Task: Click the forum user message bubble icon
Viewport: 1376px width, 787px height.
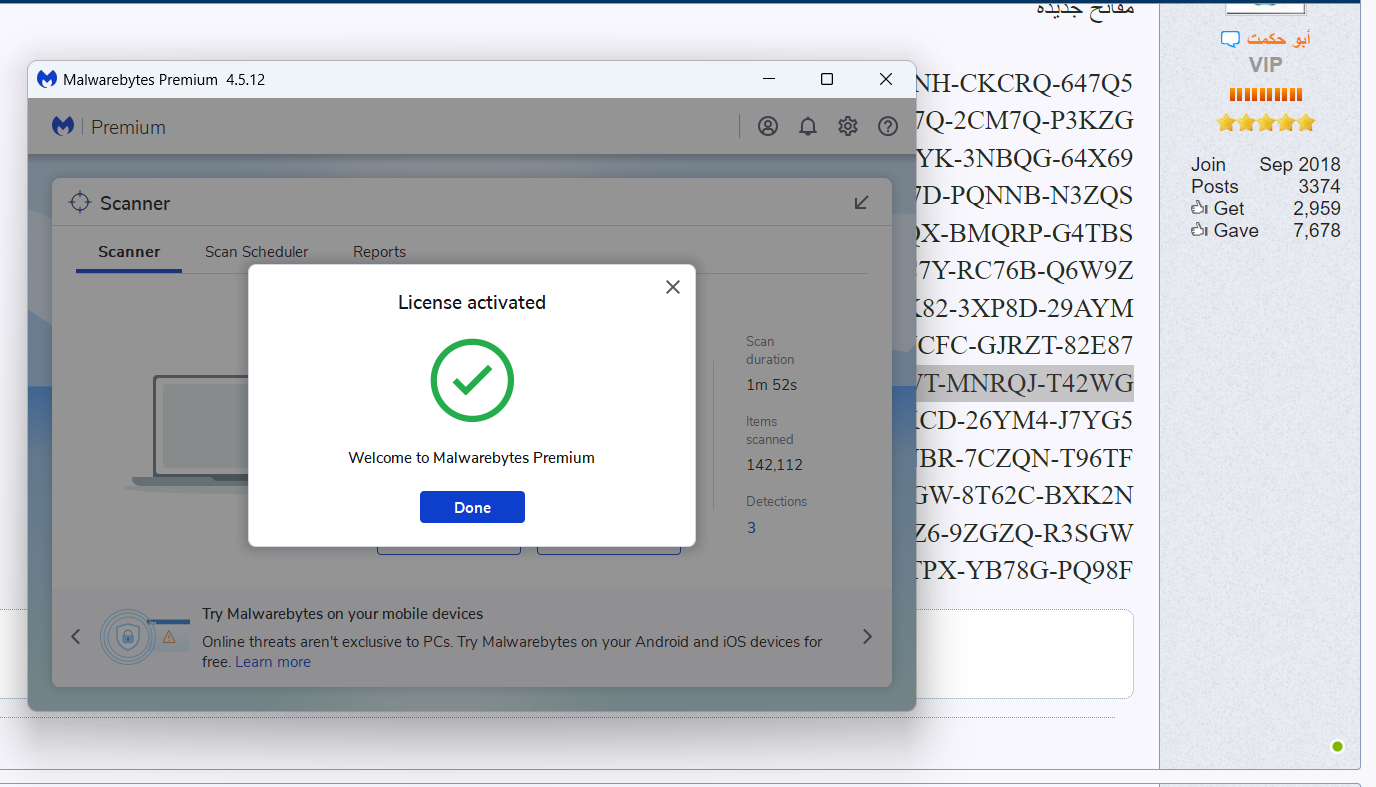Action: click(x=1230, y=39)
